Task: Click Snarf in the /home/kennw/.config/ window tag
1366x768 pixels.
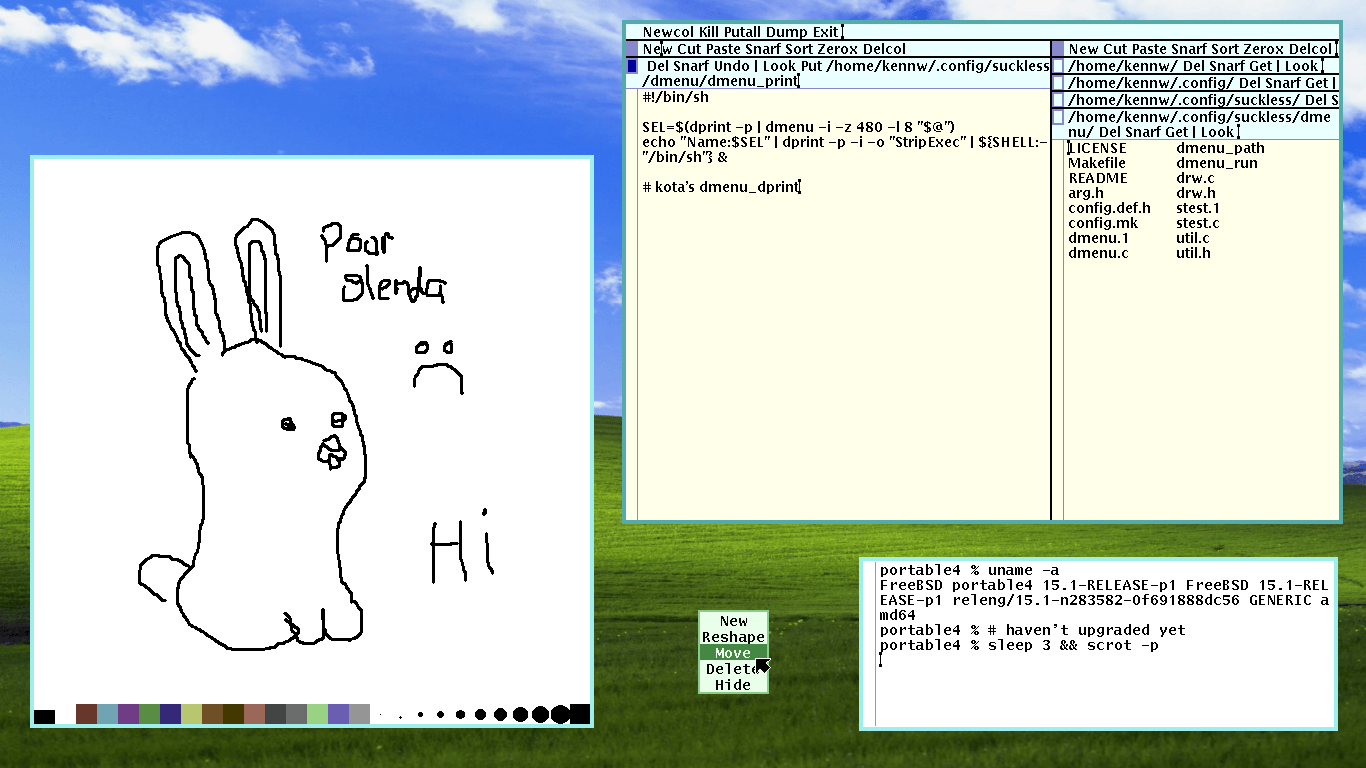Action: pyautogui.click(x=1281, y=83)
